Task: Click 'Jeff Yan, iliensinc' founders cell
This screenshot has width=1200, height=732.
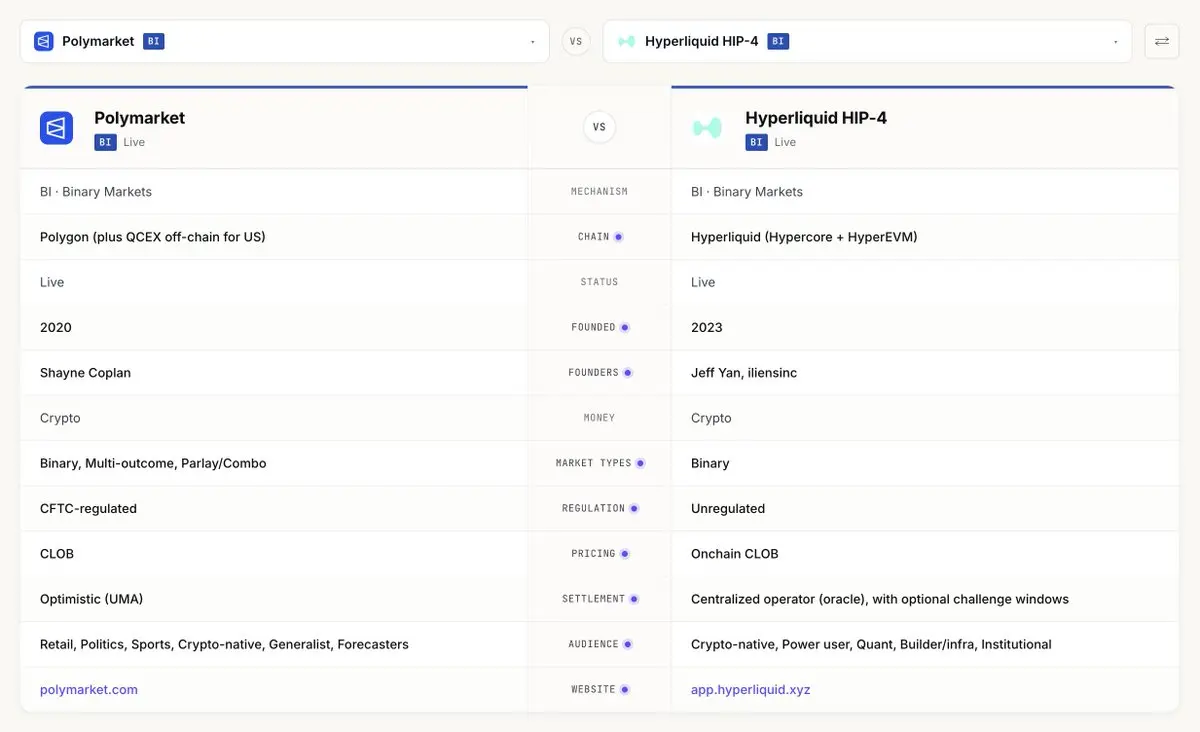Action: tap(744, 372)
